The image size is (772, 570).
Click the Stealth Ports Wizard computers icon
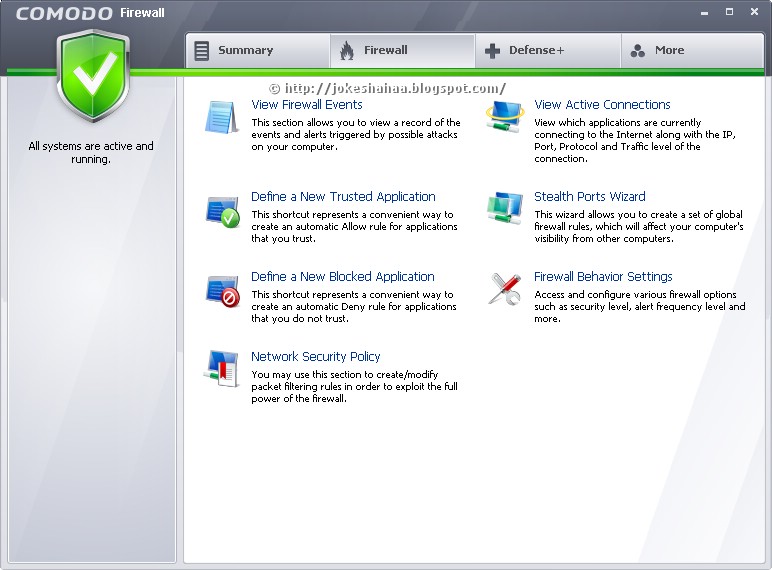(505, 209)
